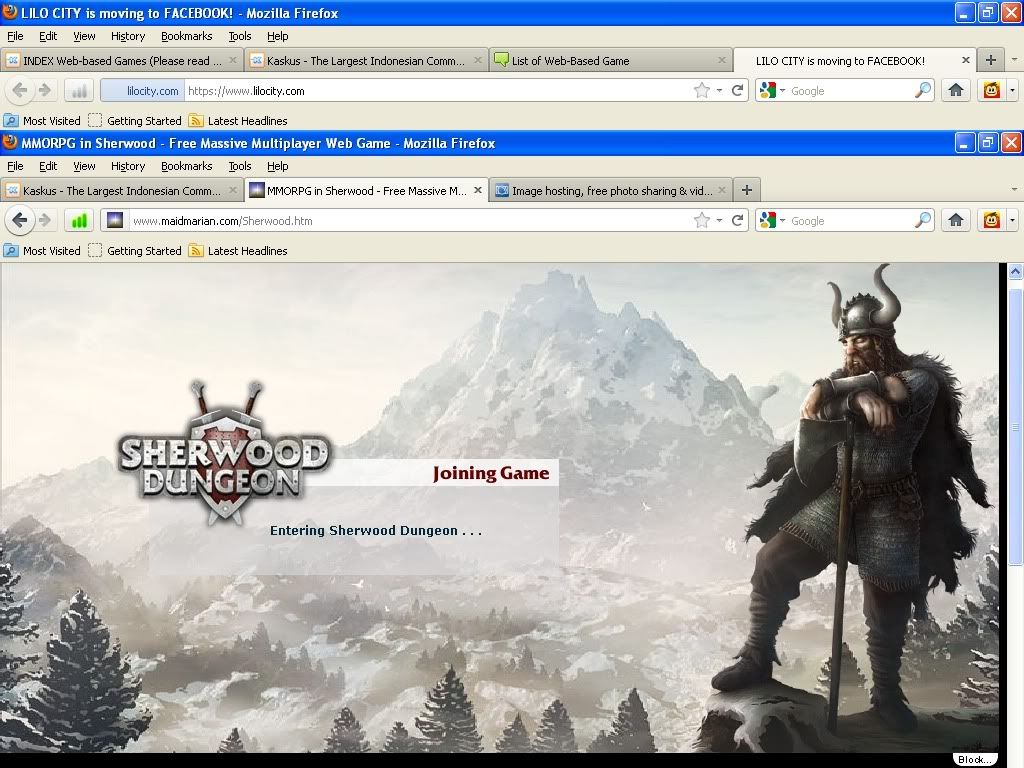Viewport: 1024px width, 768px height.
Task: Switch to Kaskus tab in Sherwood window
Action: [121, 190]
